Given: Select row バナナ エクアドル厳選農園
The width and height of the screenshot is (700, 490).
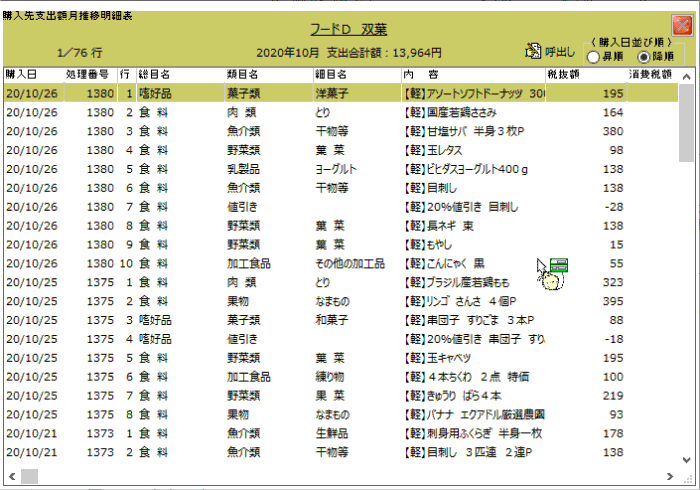Looking at the screenshot, I should (341, 415).
